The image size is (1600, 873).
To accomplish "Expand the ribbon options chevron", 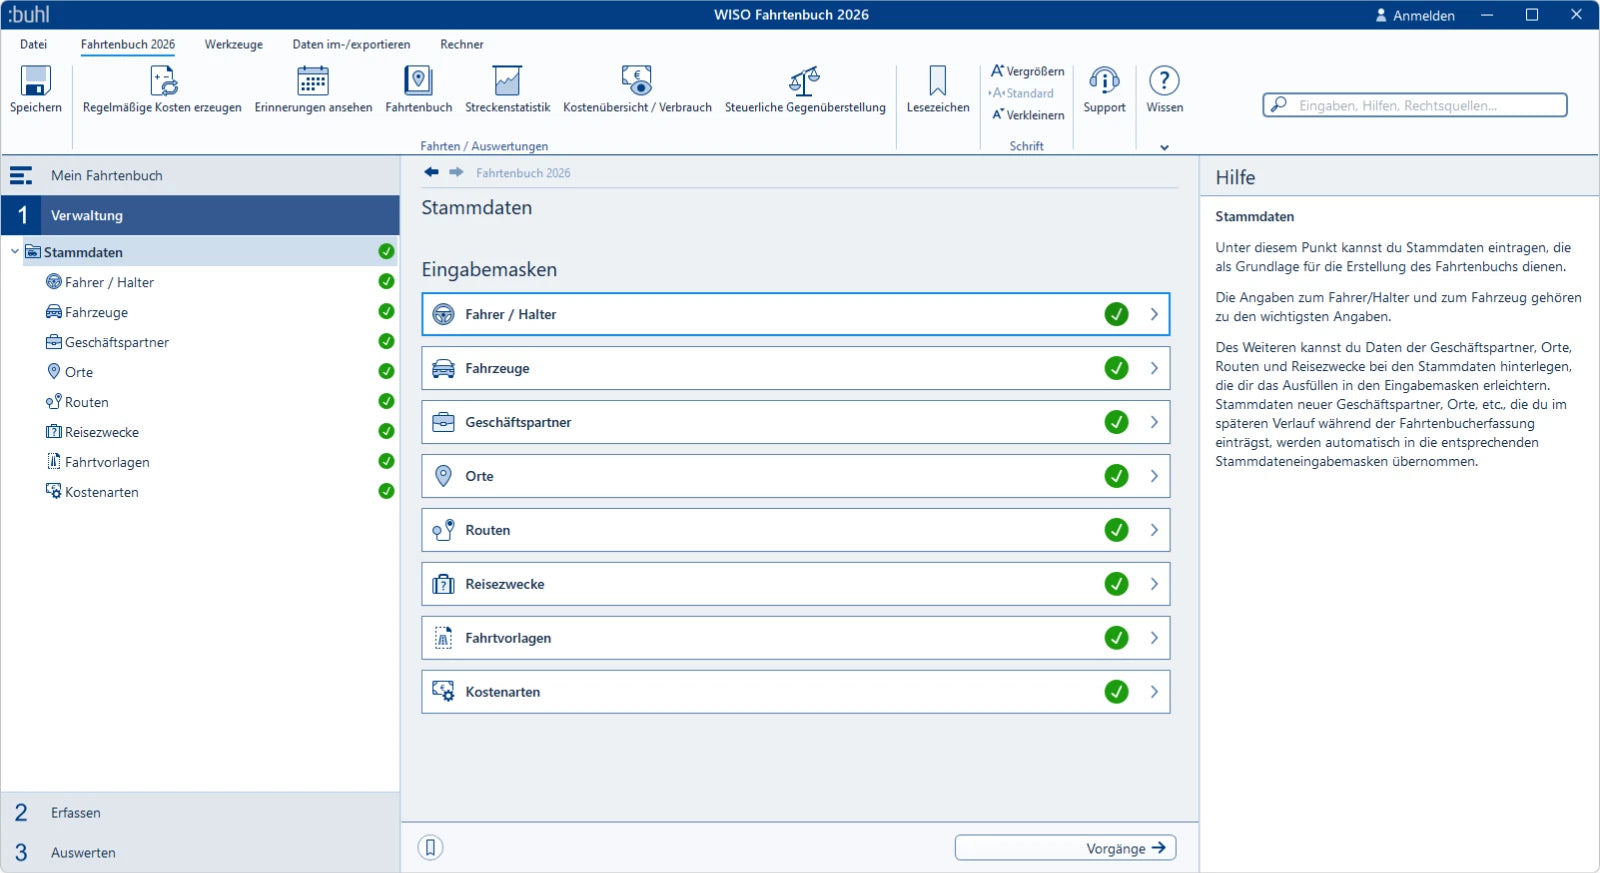I will click(x=1164, y=147).
